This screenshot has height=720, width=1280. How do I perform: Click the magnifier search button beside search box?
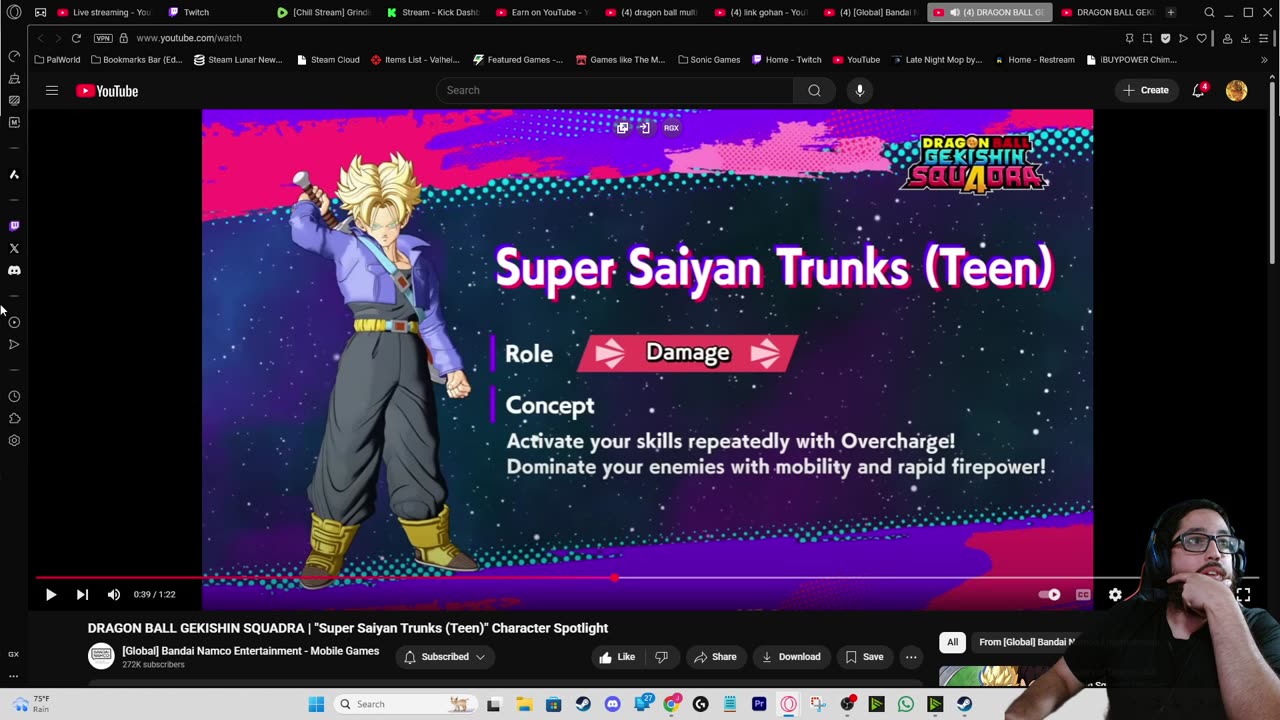814,90
